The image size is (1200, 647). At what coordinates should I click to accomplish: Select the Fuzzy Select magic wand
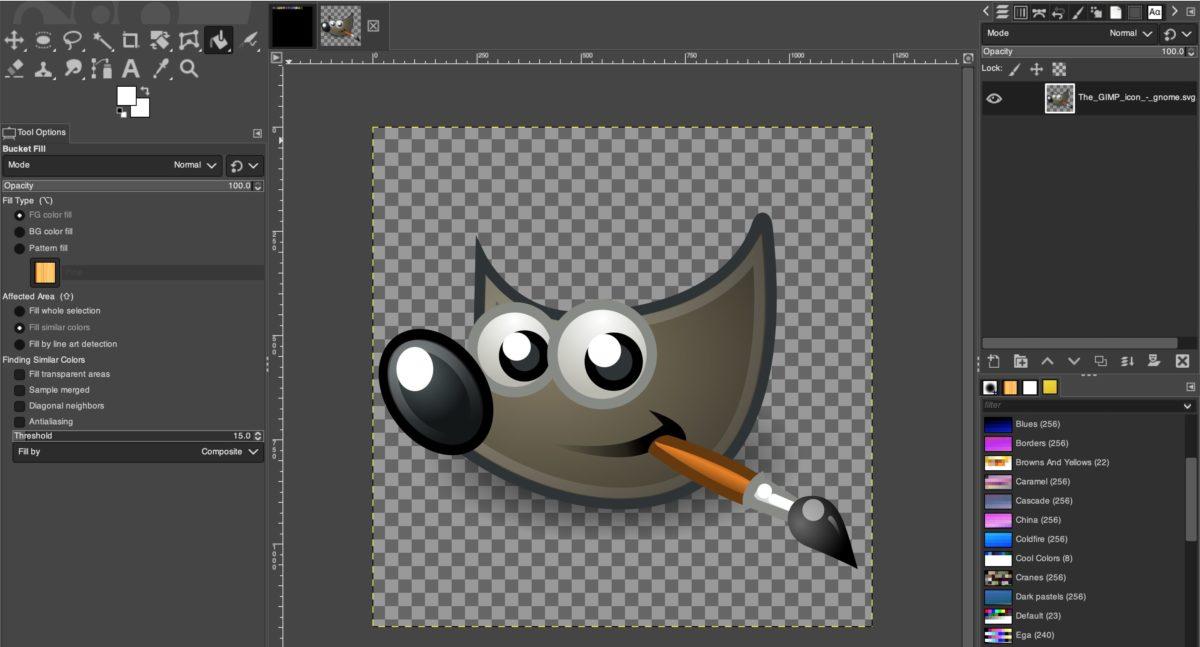(x=103, y=40)
